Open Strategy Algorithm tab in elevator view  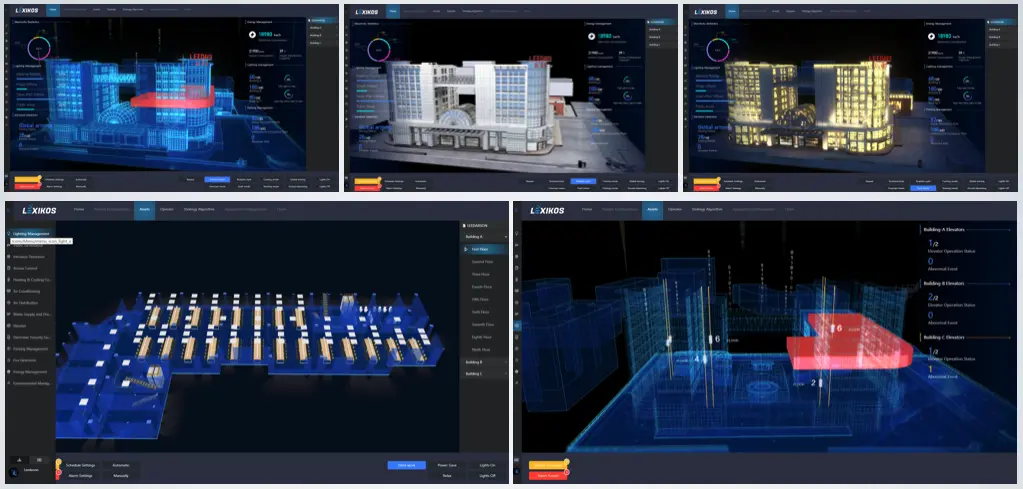coord(705,210)
